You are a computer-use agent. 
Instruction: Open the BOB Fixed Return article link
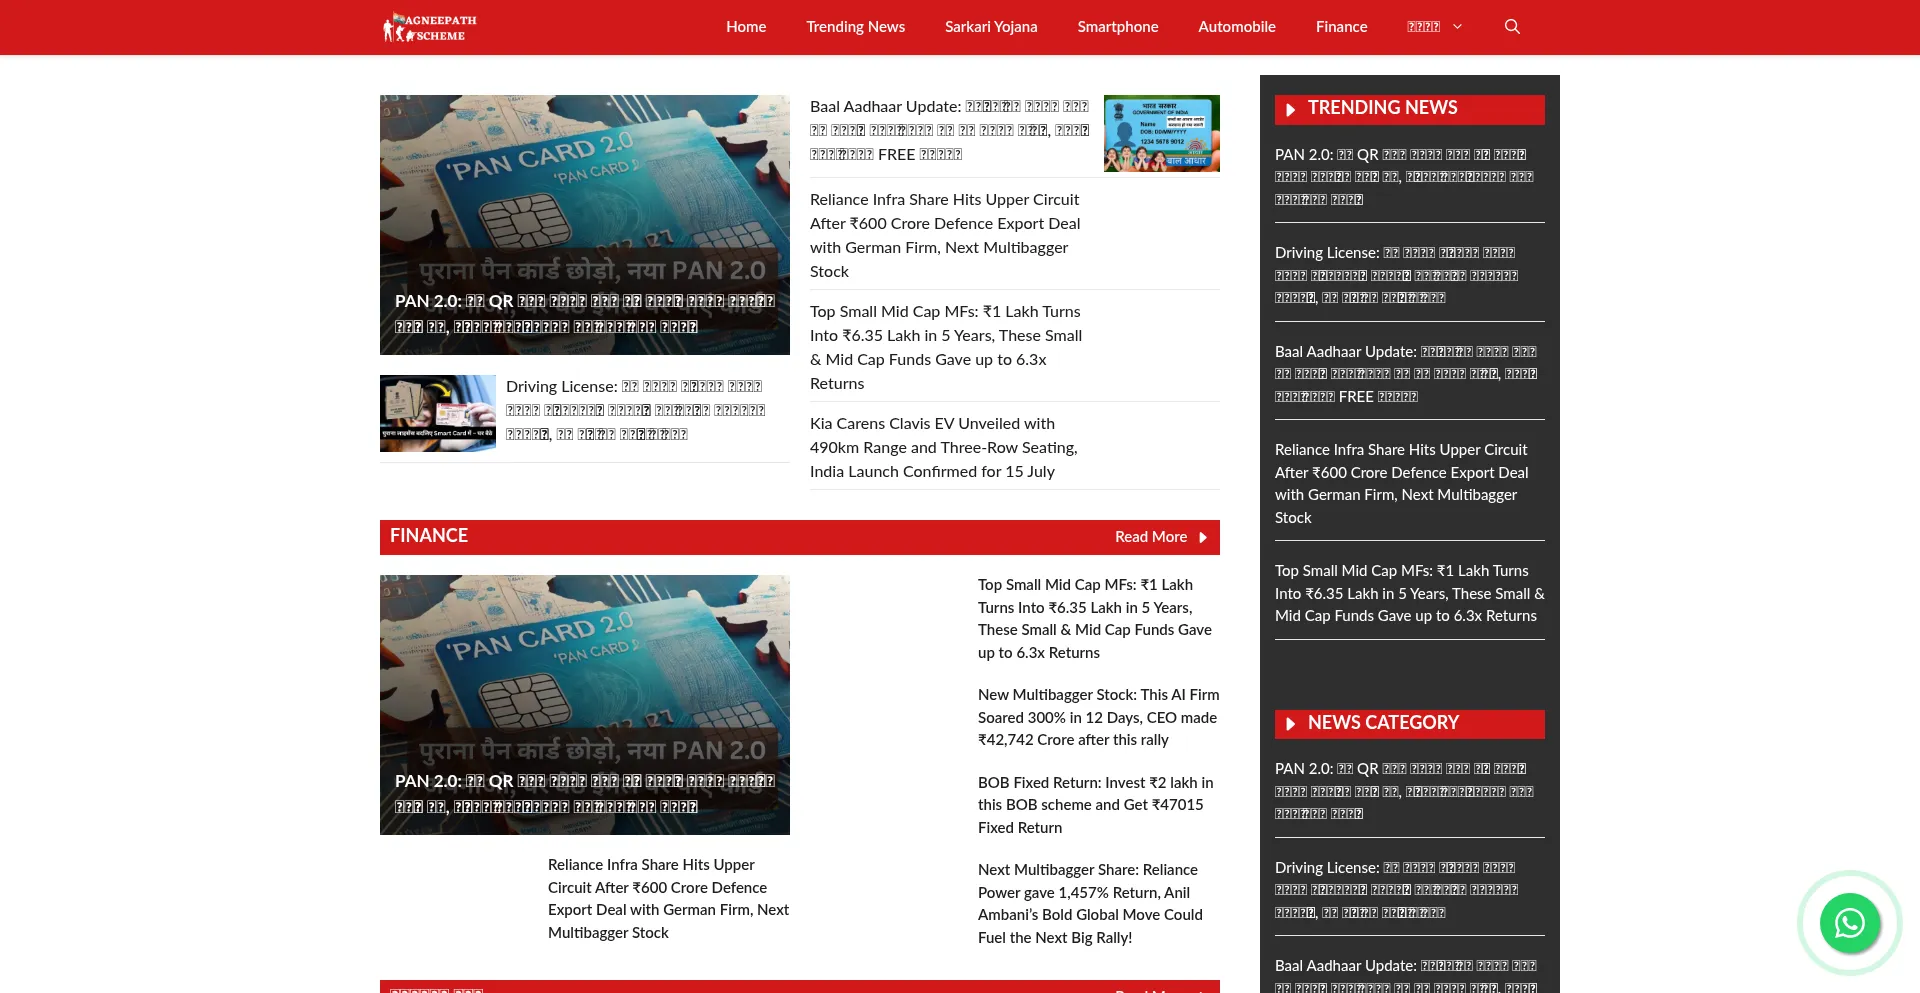(1096, 805)
